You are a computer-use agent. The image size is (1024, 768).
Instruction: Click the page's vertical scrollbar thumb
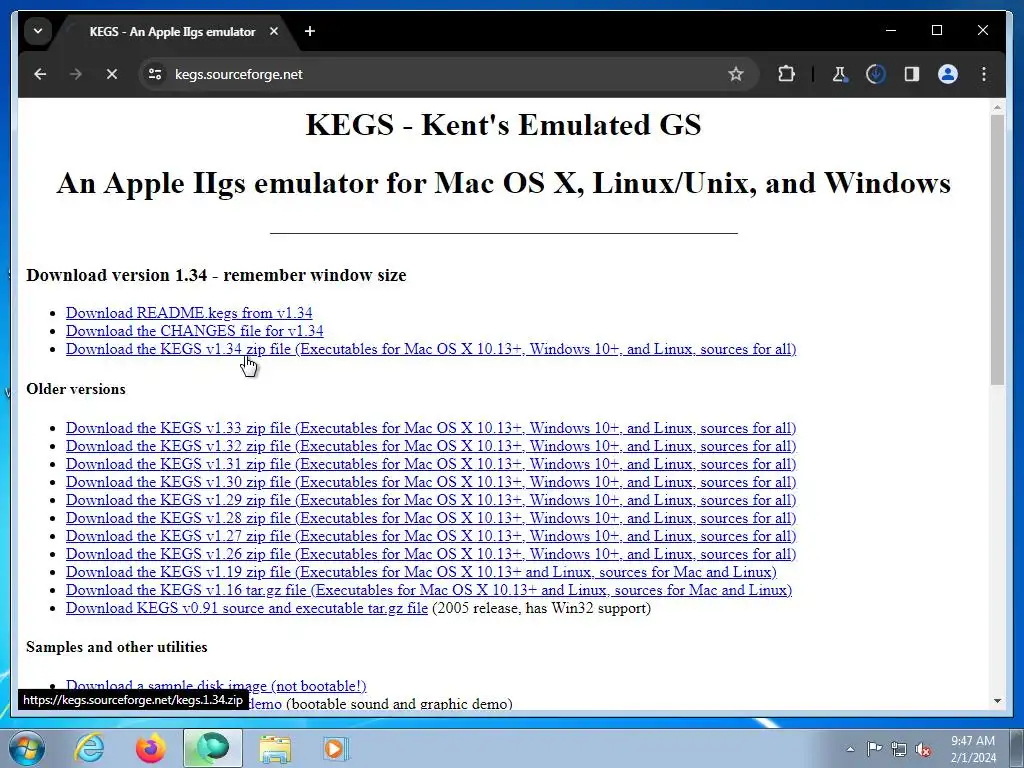997,249
